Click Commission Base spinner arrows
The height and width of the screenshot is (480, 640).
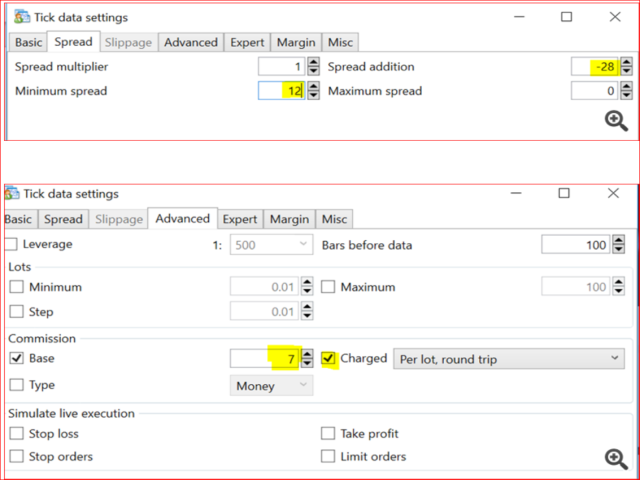[x=307, y=359]
